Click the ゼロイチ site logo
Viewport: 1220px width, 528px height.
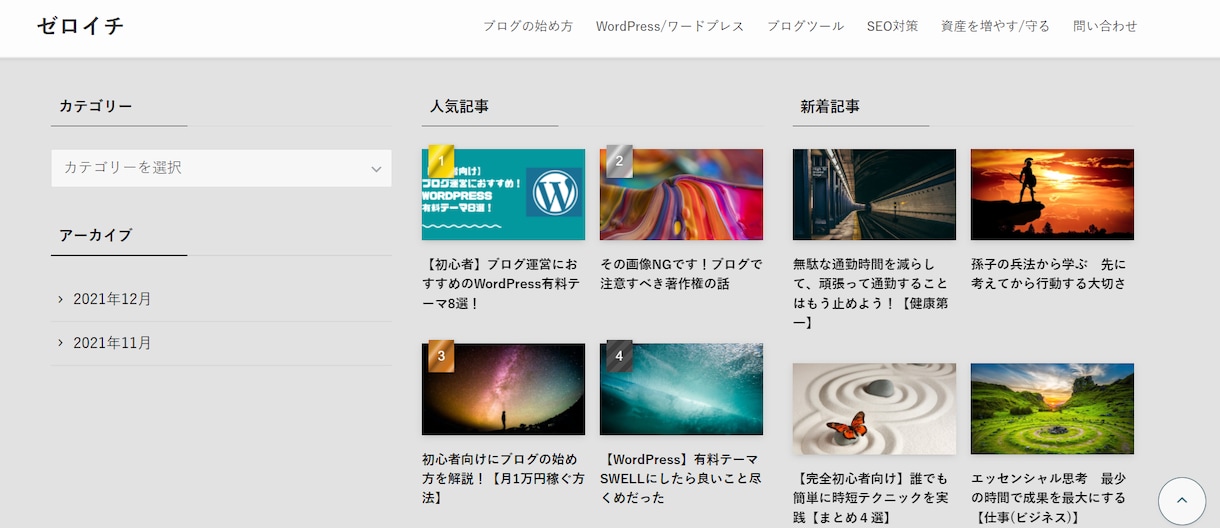click(80, 27)
